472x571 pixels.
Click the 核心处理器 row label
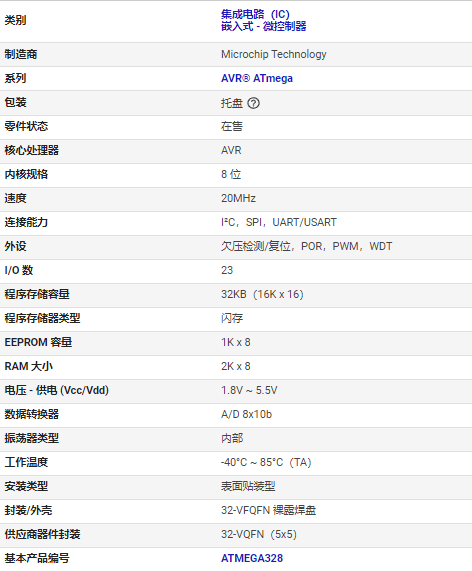[x=32, y=150]
